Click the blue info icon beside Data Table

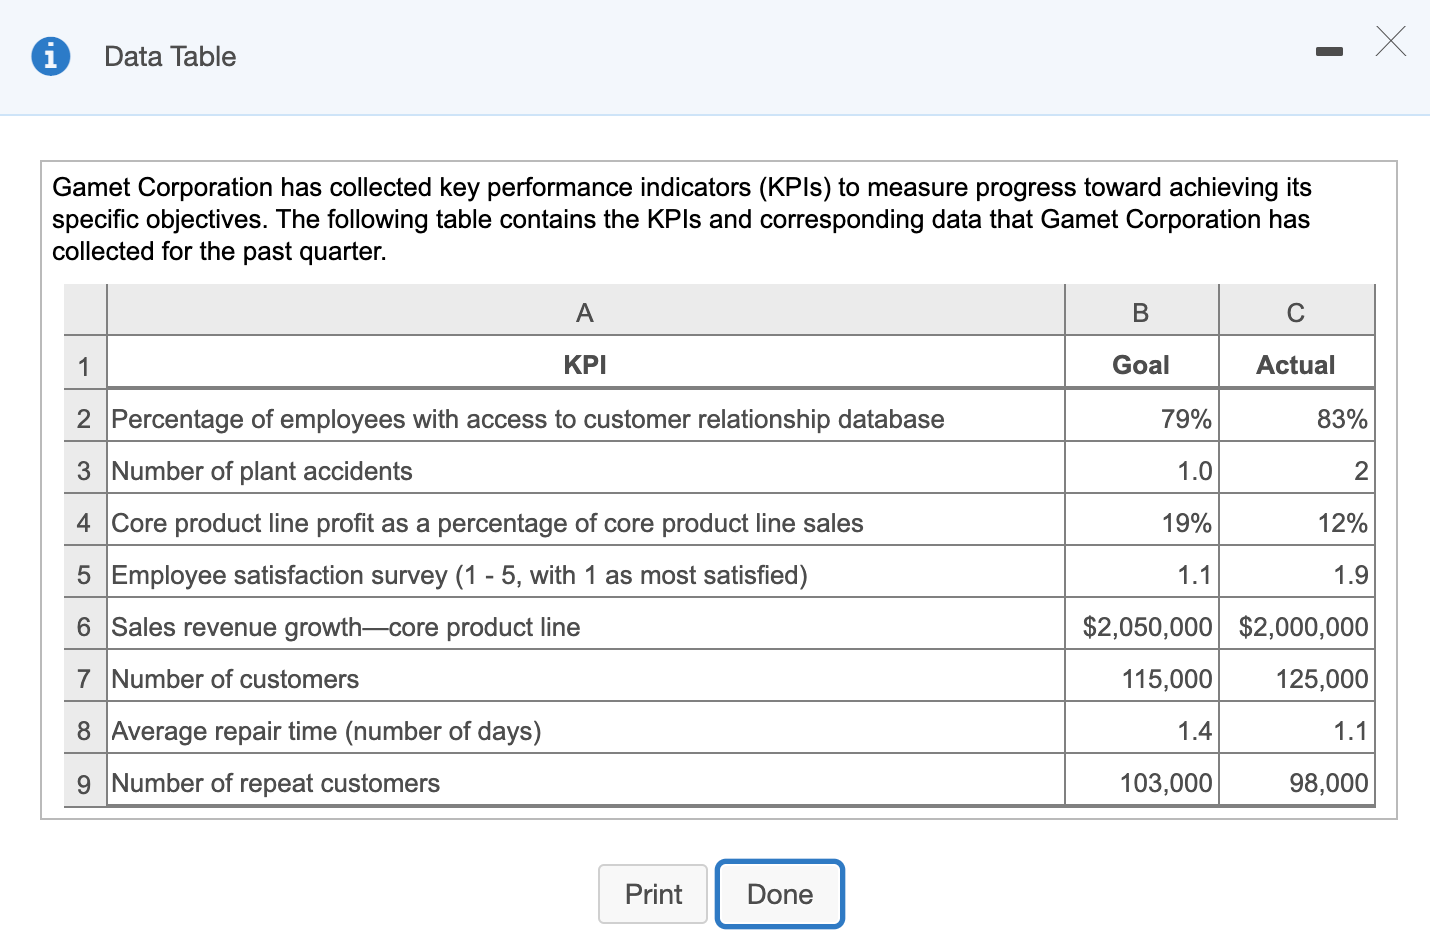(50, 56)
